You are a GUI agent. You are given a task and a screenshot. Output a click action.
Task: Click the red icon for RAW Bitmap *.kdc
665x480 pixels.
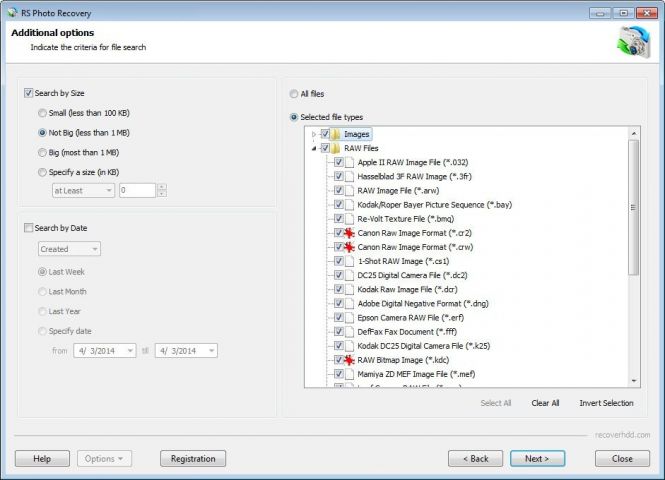(349, 360)
